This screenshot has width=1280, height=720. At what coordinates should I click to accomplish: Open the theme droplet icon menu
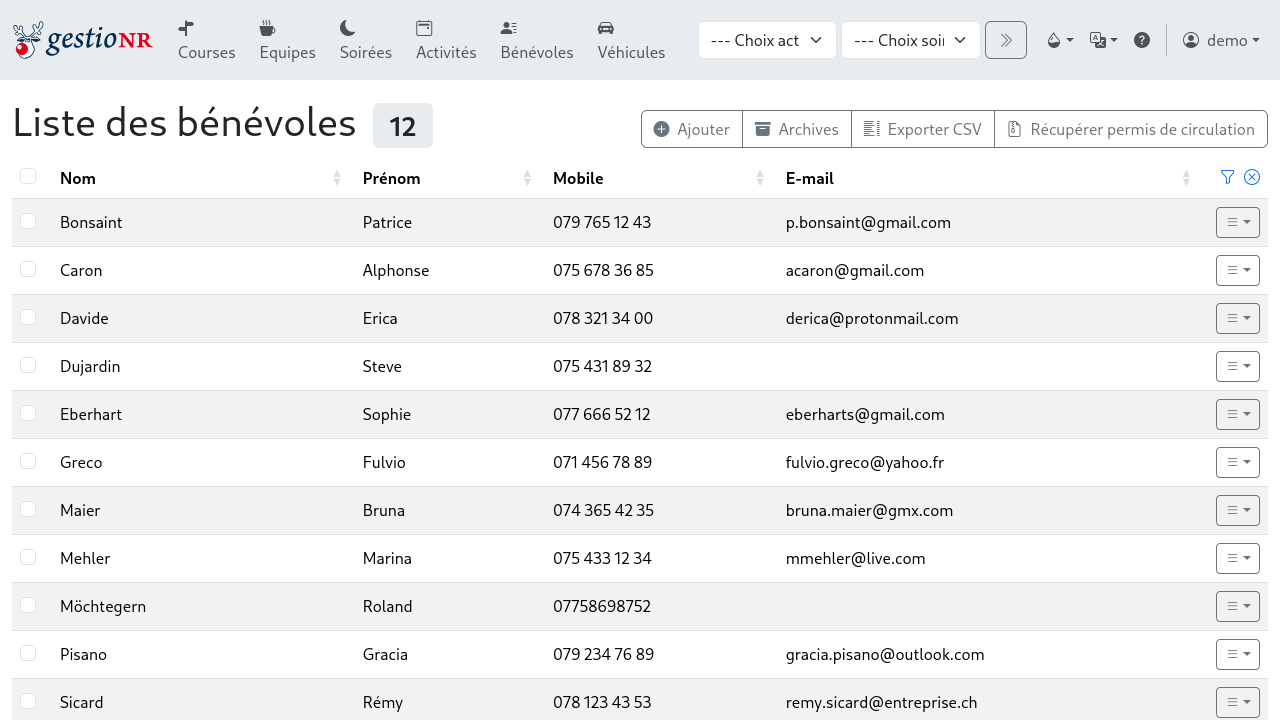[x=1059, y=40]
